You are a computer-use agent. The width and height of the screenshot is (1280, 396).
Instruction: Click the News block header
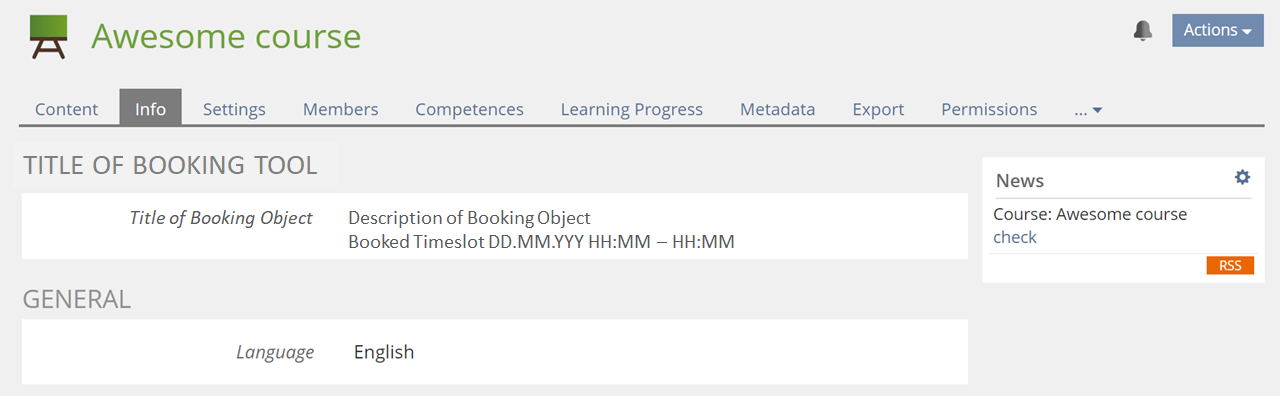point(1020,181)
